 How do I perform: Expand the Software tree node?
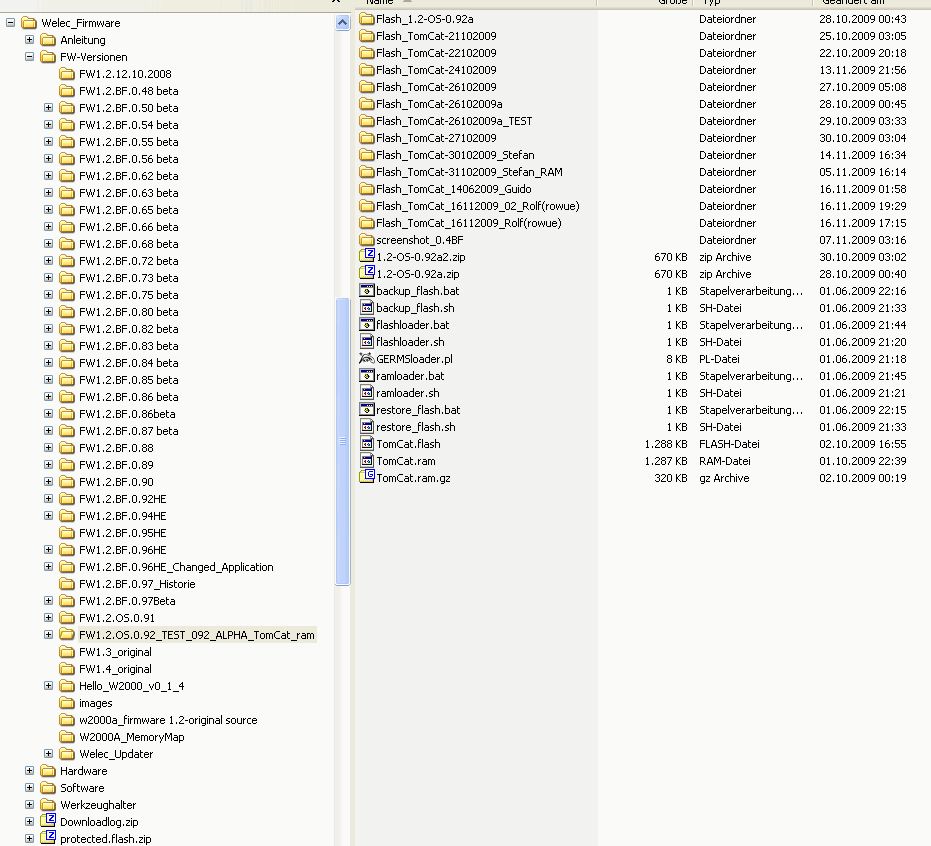tap(30, 787)
